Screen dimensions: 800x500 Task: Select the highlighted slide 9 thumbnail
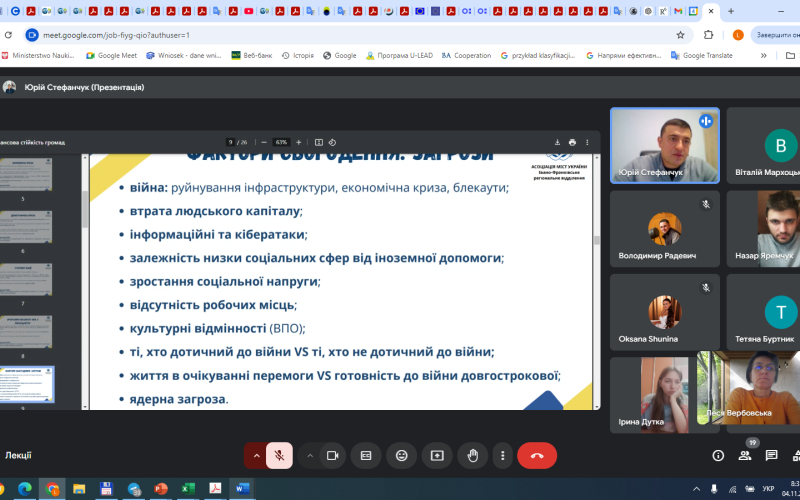(26, 384)
